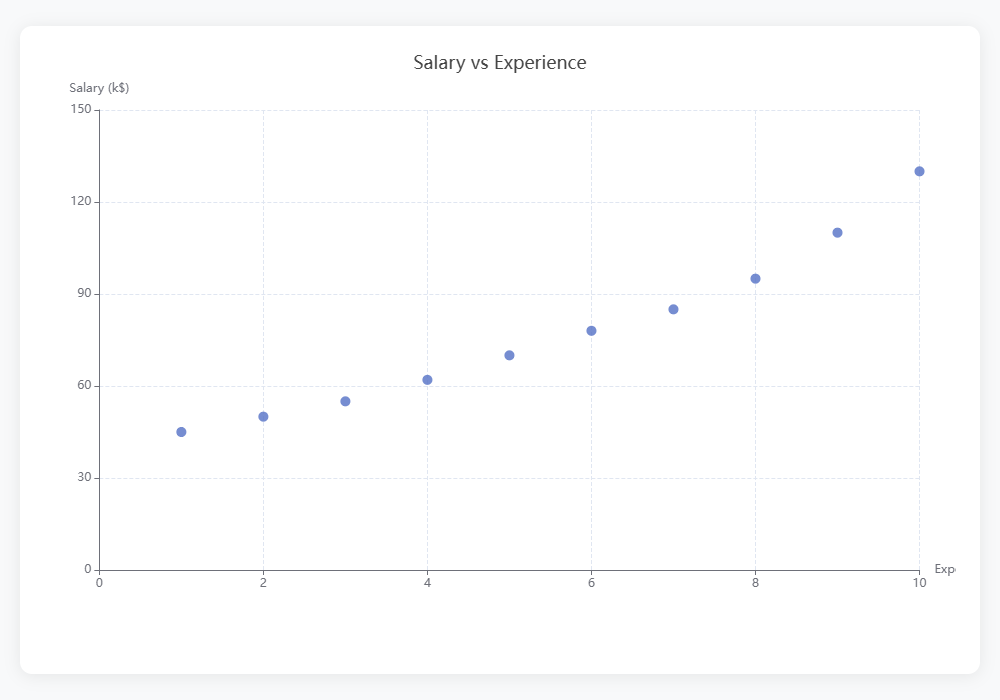
Task: Select the data point at experience 8
Action: point(755,279)
